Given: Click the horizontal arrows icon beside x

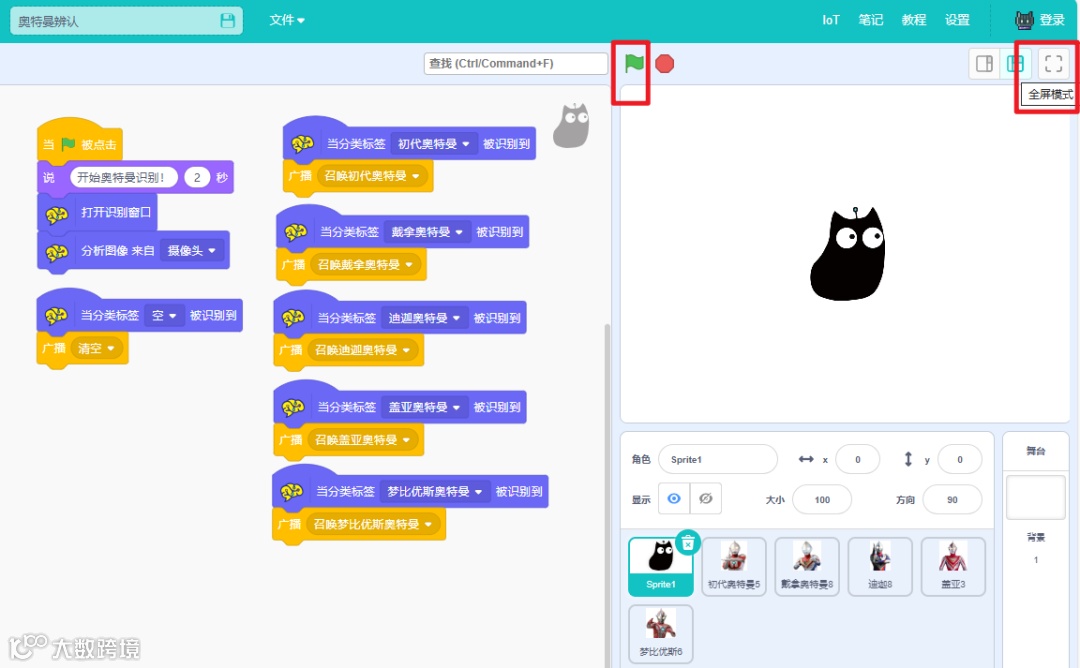Looking at the screenshot, I should coord(806,459).
